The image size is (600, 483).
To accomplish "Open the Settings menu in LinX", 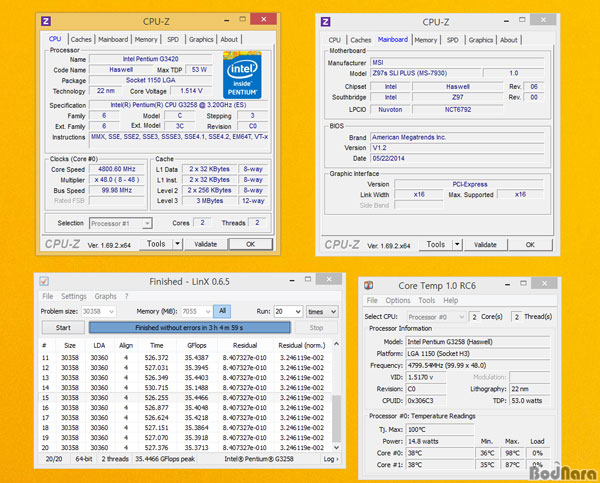I will pos(74,296).
